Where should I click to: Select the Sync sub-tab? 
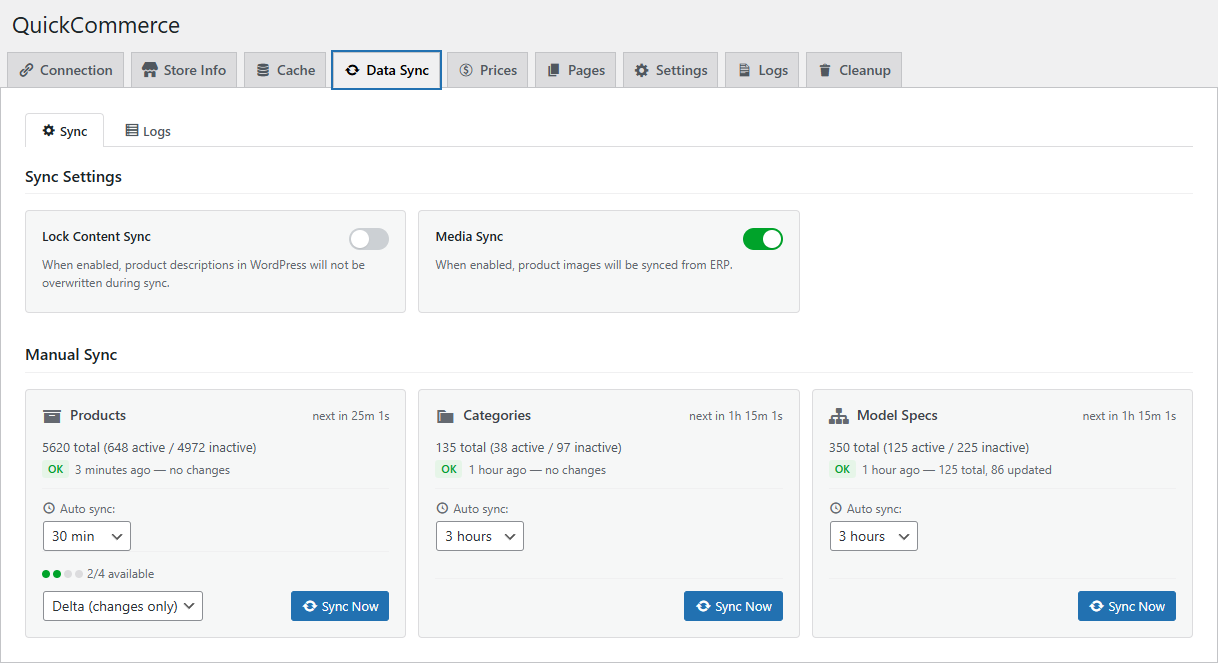tap(64, 131)
